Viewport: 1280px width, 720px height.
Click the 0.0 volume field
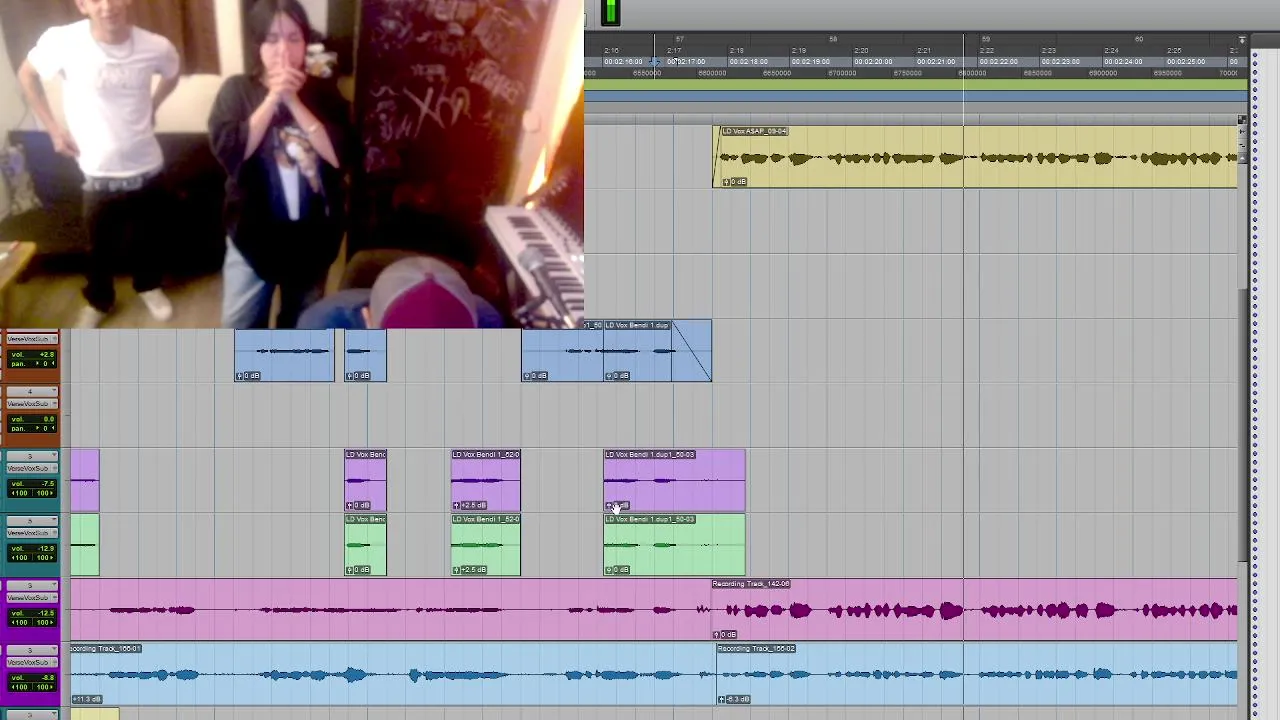(32, 419)
